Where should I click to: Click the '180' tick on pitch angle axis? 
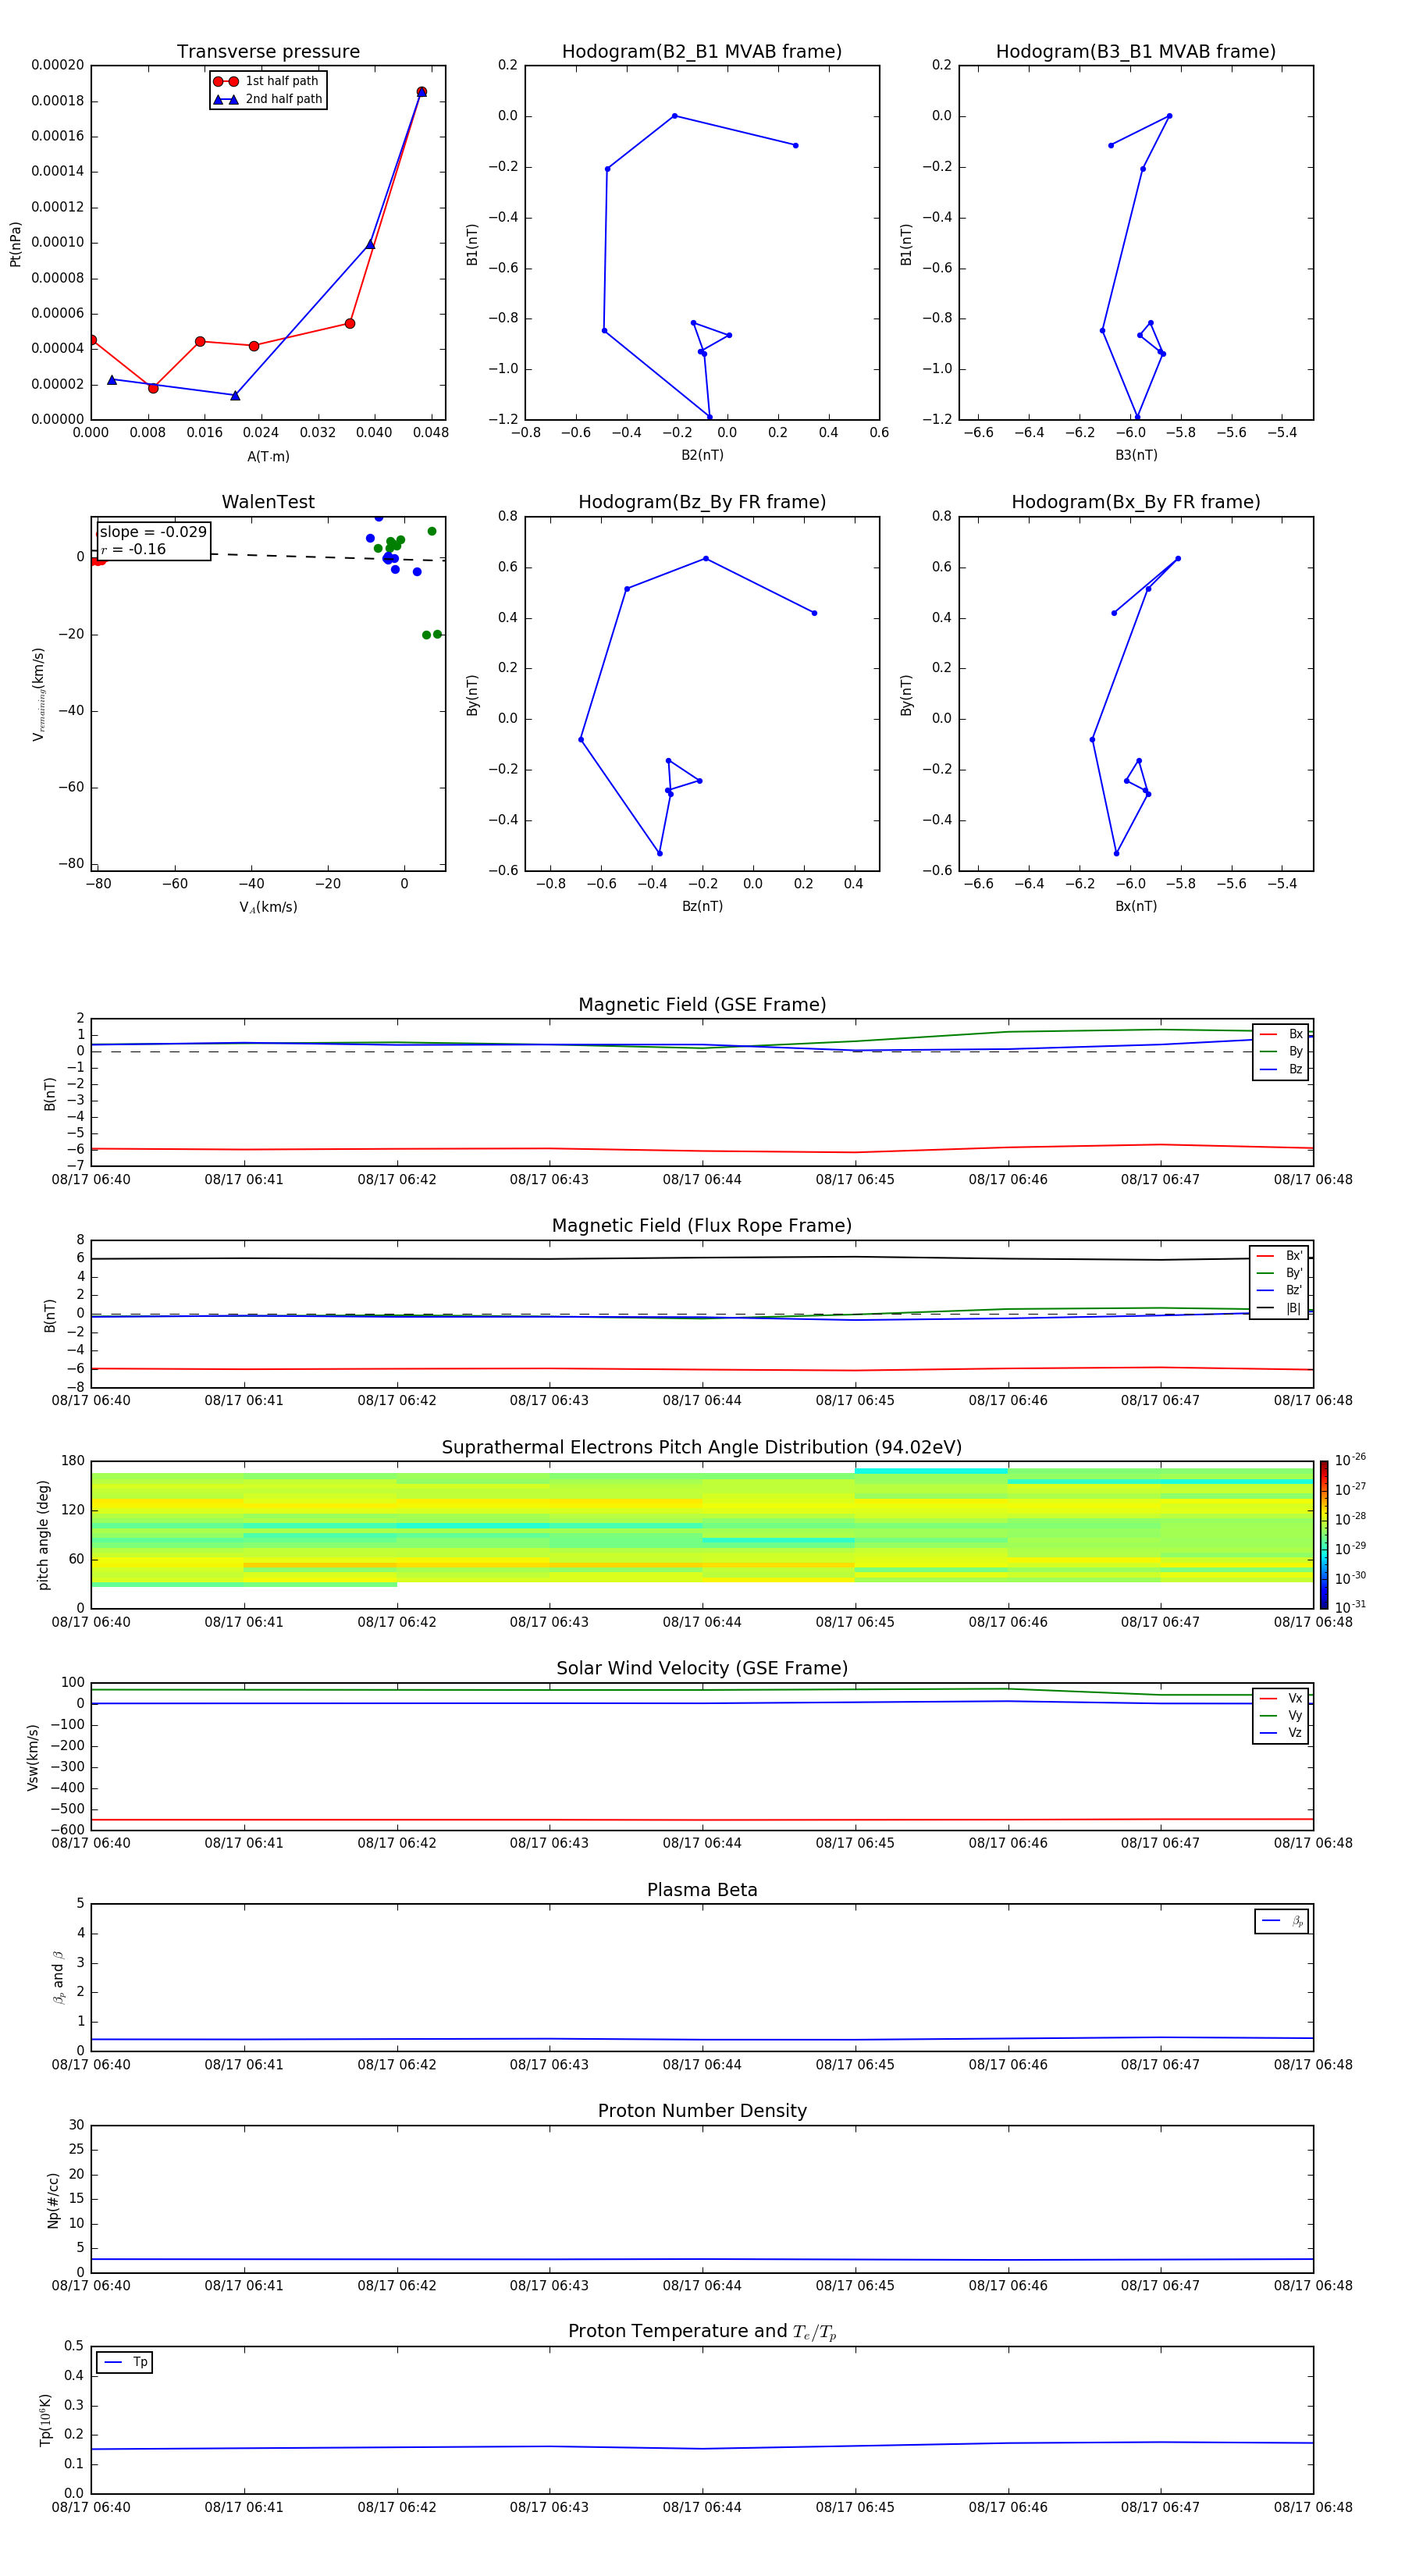(x=73, y=1461)
